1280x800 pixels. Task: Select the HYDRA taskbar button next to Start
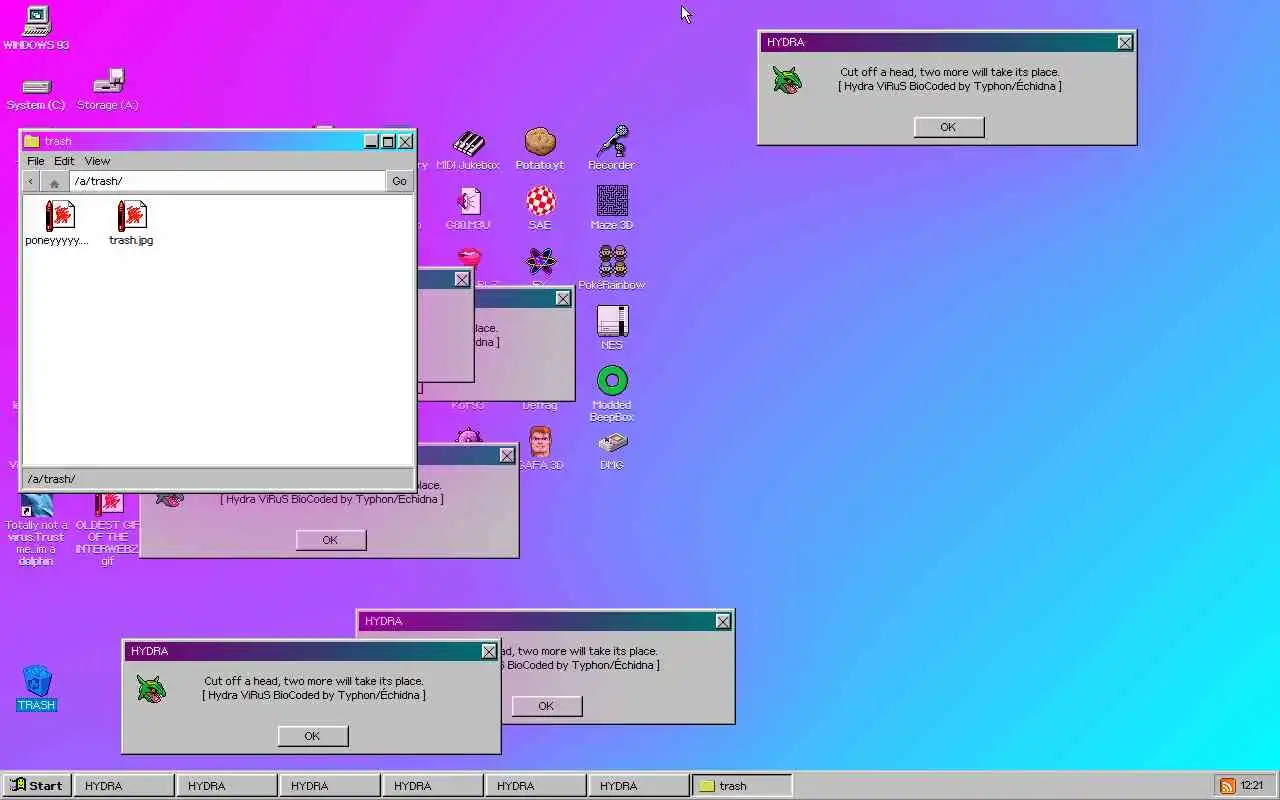tap(123, 786)
